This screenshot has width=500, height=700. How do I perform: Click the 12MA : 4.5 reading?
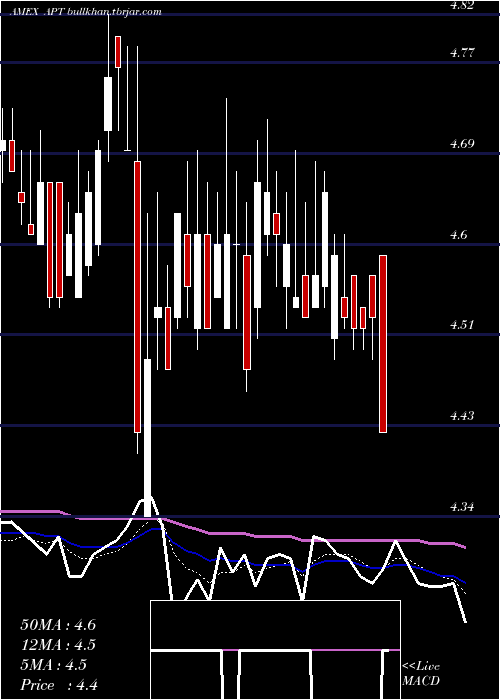click(58, 645)
